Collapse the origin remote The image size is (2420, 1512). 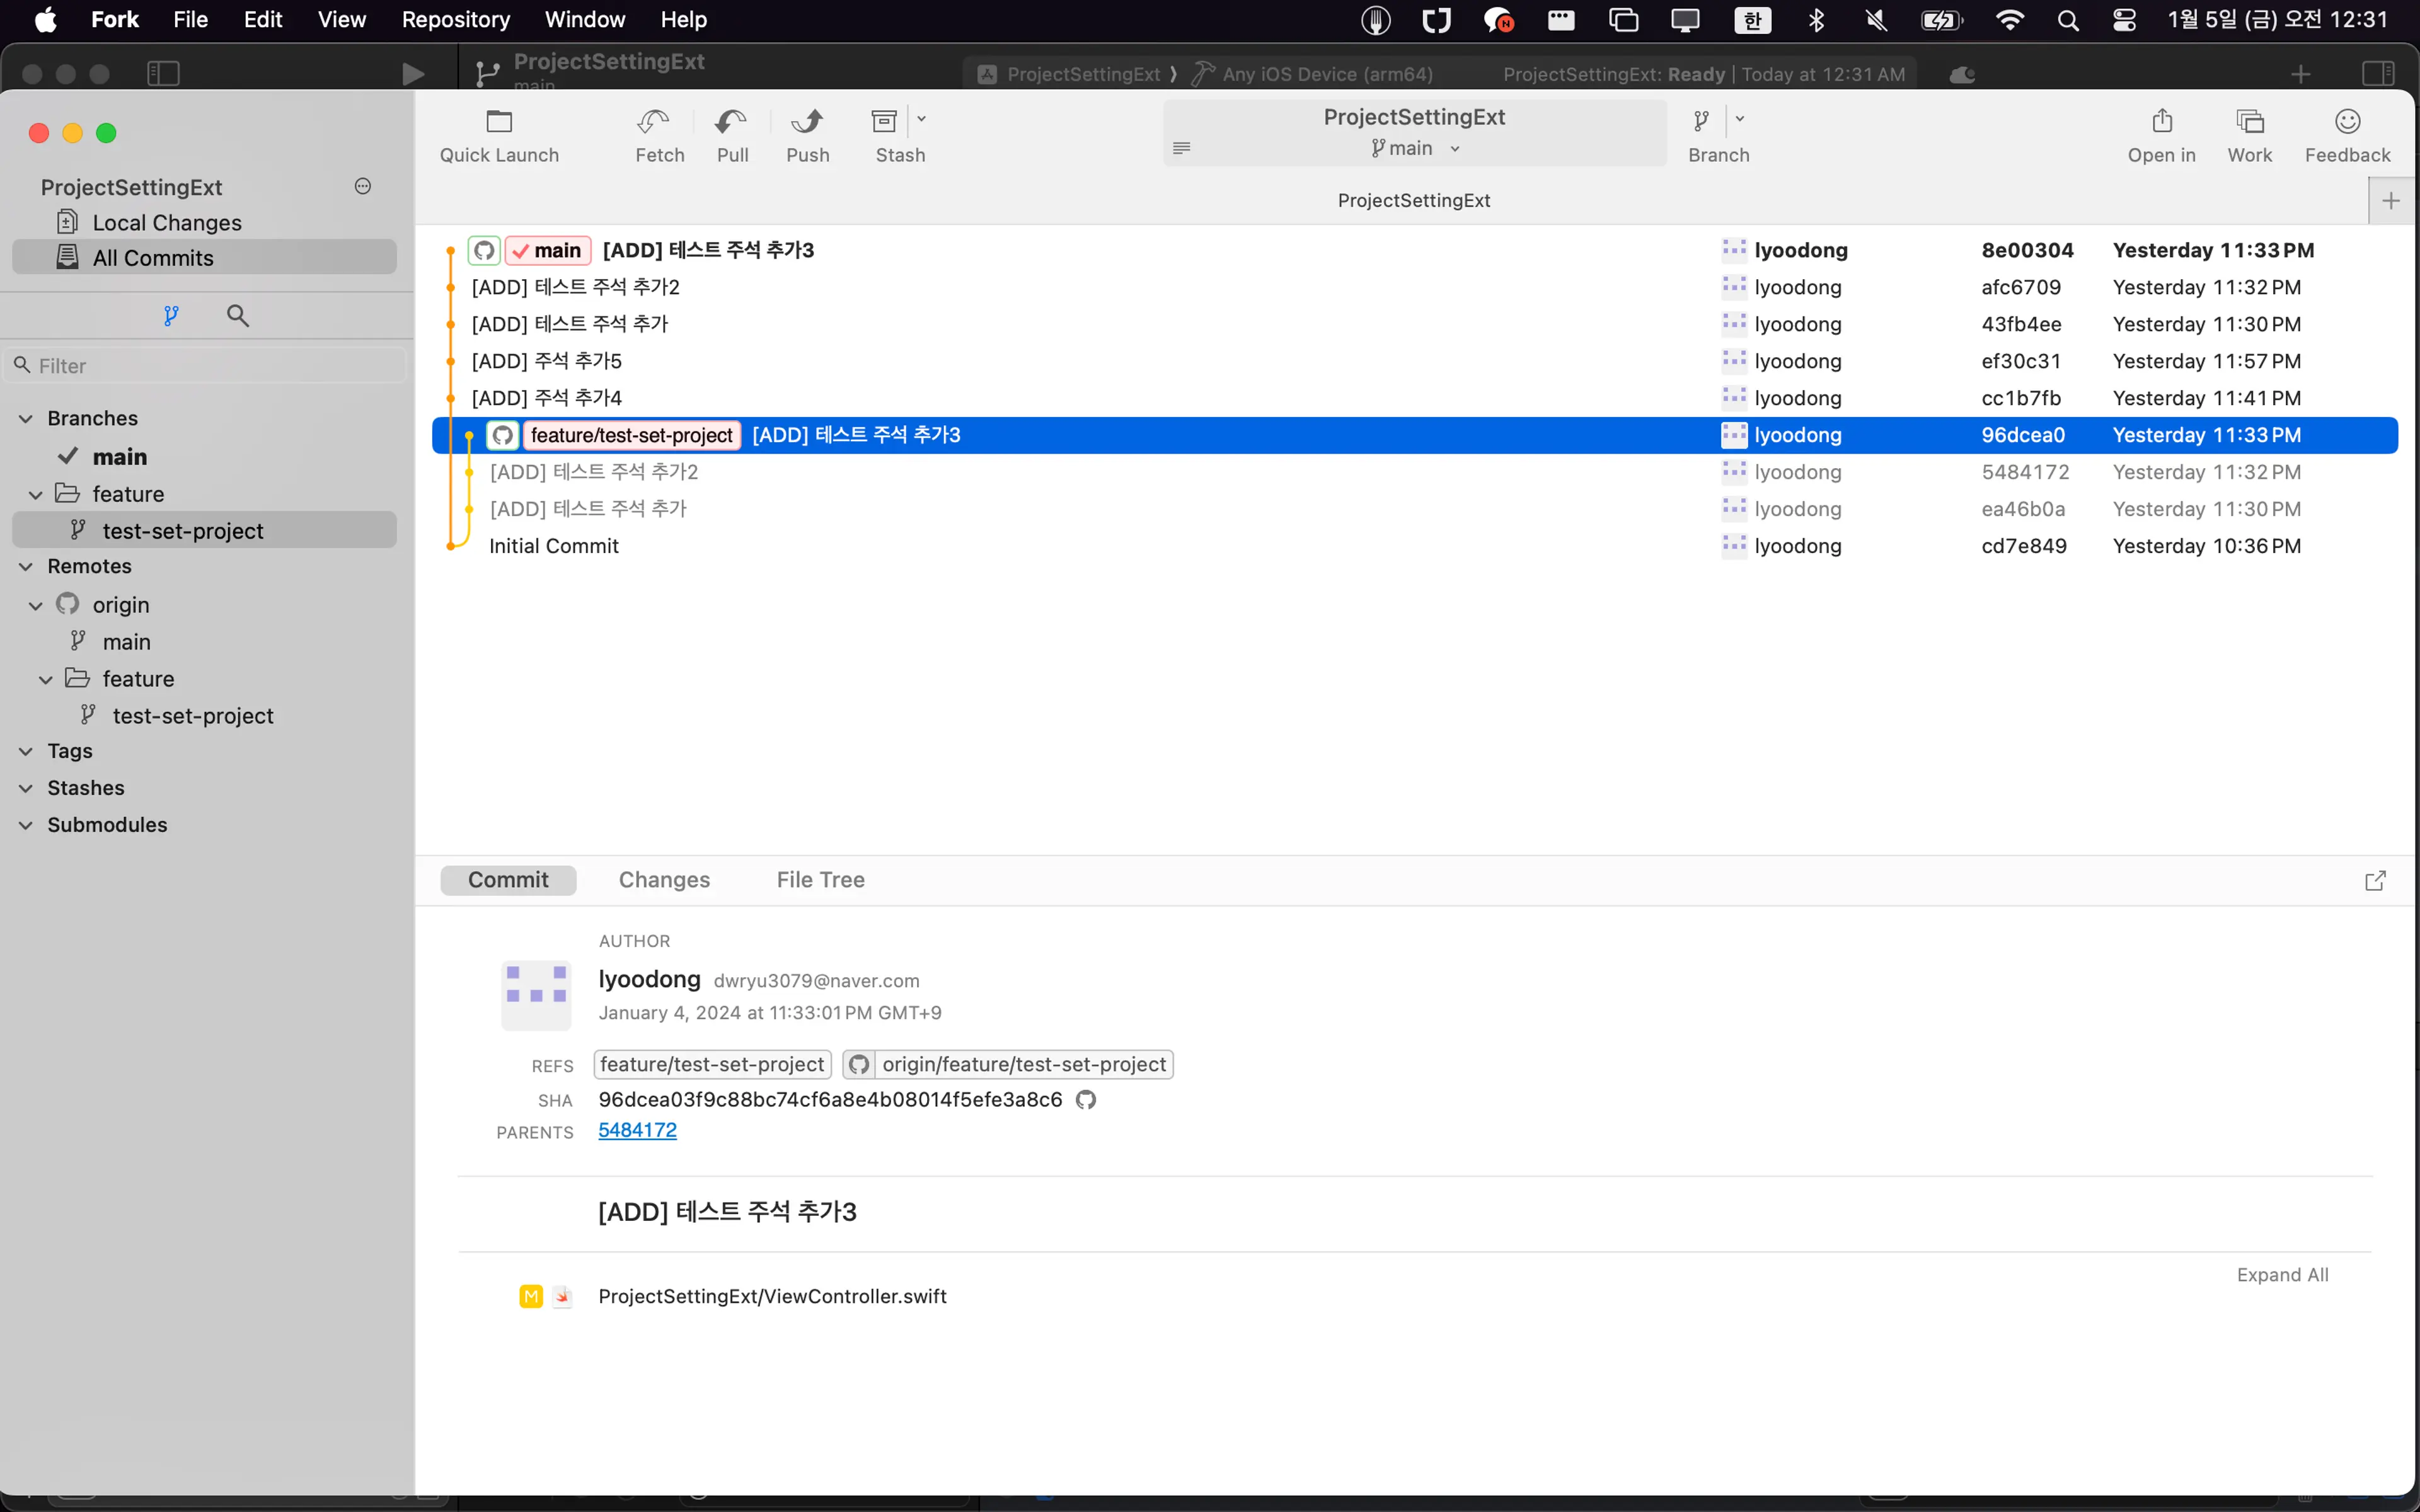tap(36, 606)
